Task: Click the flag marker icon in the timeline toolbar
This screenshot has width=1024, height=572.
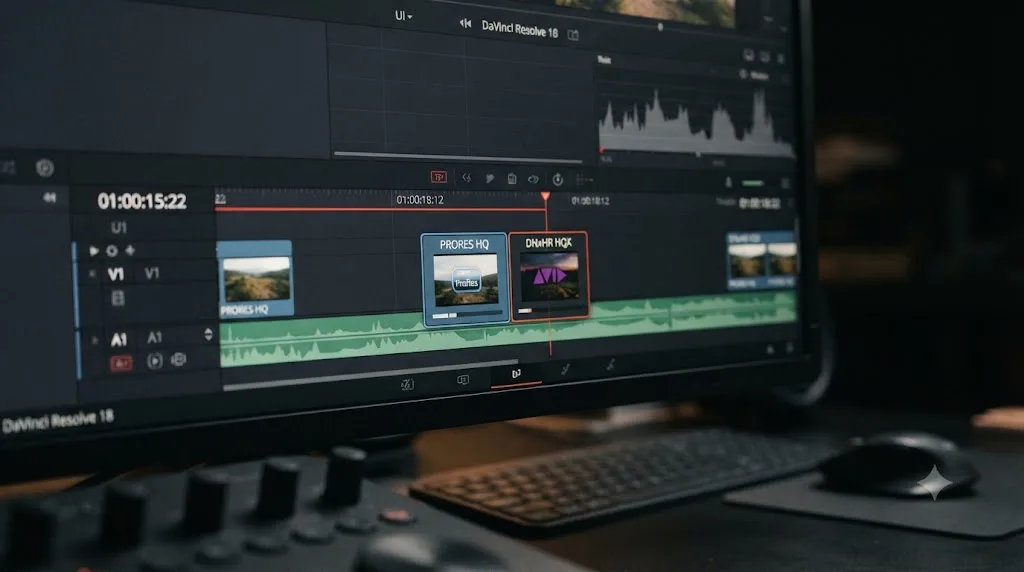Action: (x=490, y=178)
